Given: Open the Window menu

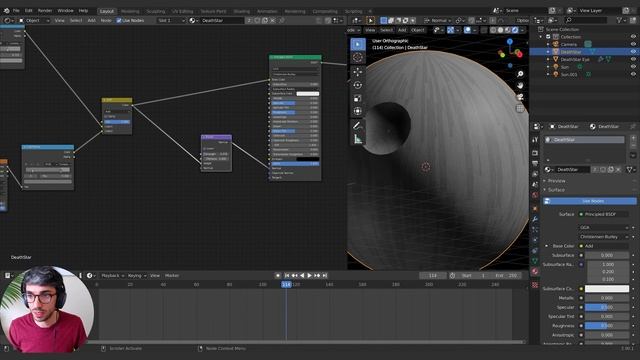Looking at the screenshot, I should pyautogui.click(x=65, y=11).
